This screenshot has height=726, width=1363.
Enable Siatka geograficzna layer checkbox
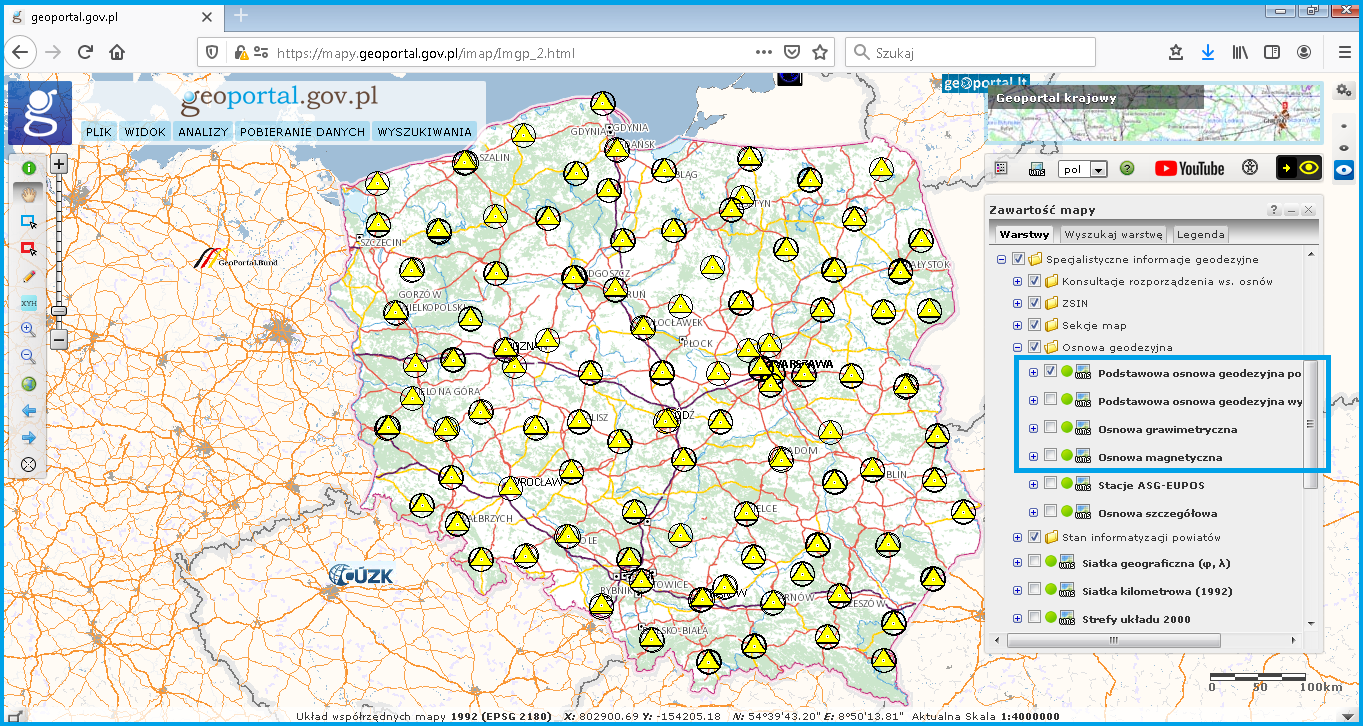[1035, 562]
